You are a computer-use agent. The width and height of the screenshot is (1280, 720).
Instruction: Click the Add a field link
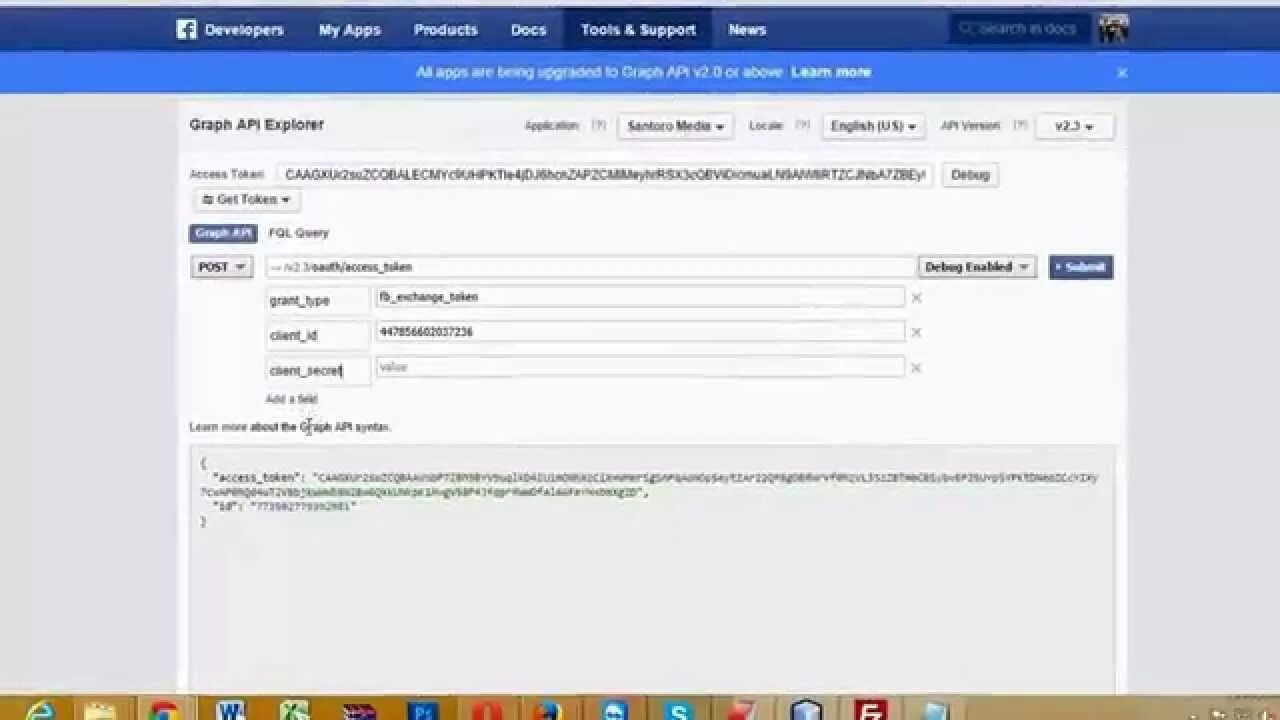[x=291, y=399]
